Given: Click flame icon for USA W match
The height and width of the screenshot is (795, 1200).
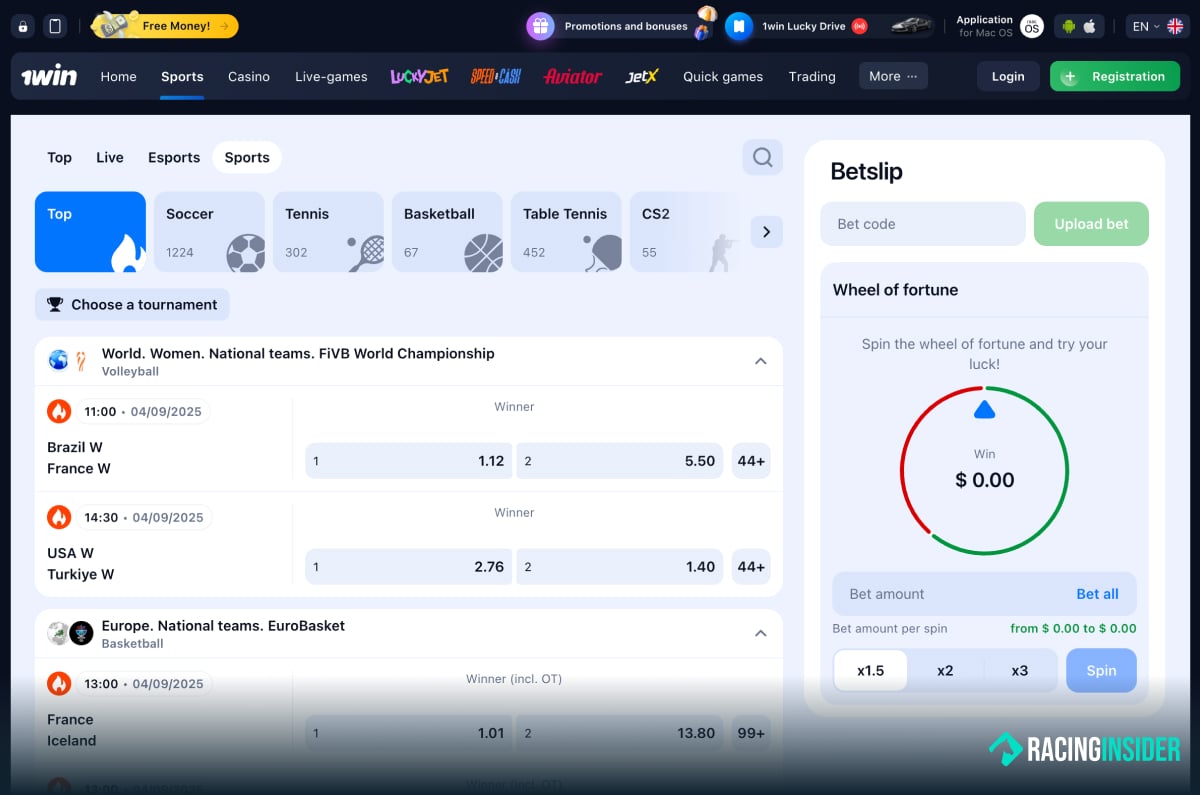Looking at the screenshot, I should 59,517.
